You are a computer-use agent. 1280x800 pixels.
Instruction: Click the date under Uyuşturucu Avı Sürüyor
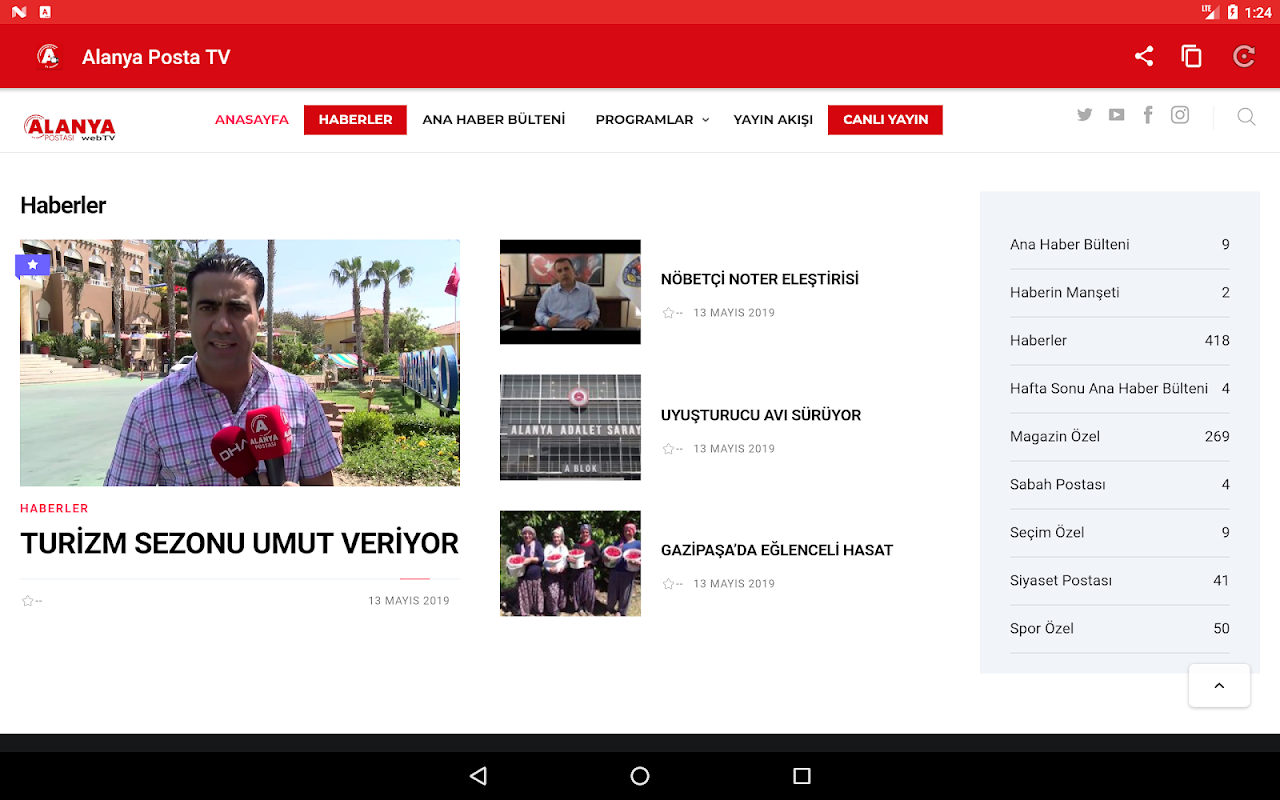734,449
